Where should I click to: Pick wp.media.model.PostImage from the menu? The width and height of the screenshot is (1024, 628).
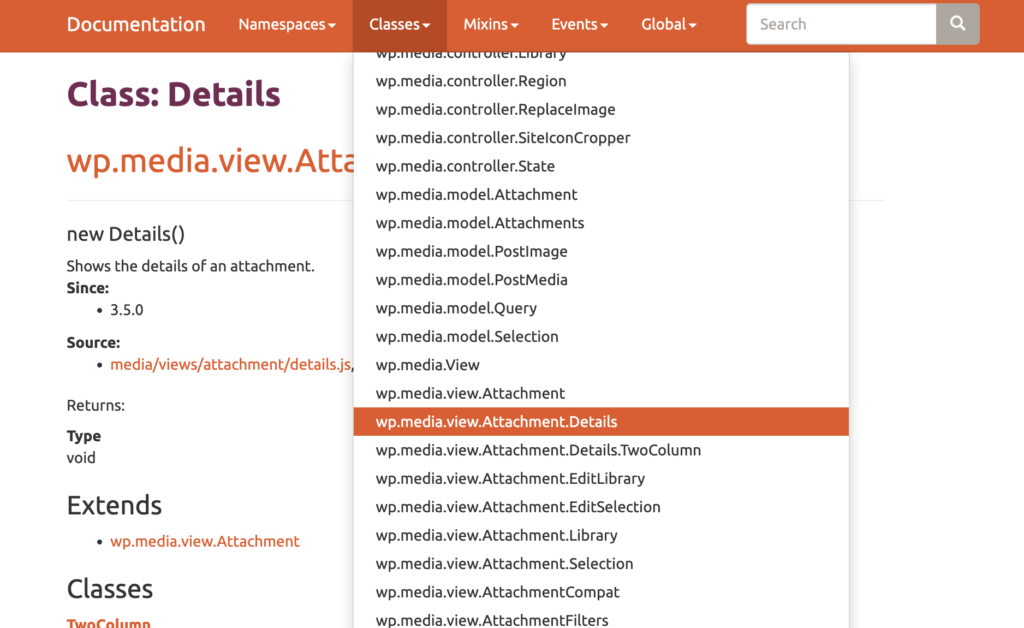click(471, 251)
